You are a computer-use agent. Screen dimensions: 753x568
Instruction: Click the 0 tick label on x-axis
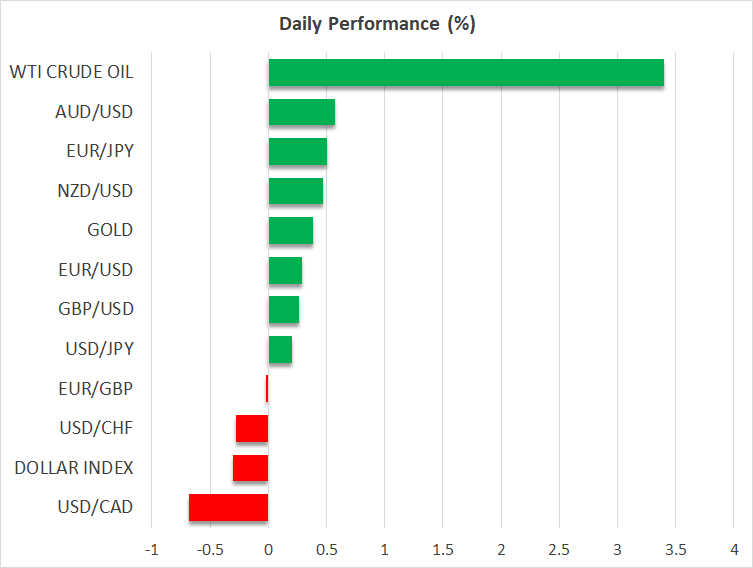(x=268, y=550)
